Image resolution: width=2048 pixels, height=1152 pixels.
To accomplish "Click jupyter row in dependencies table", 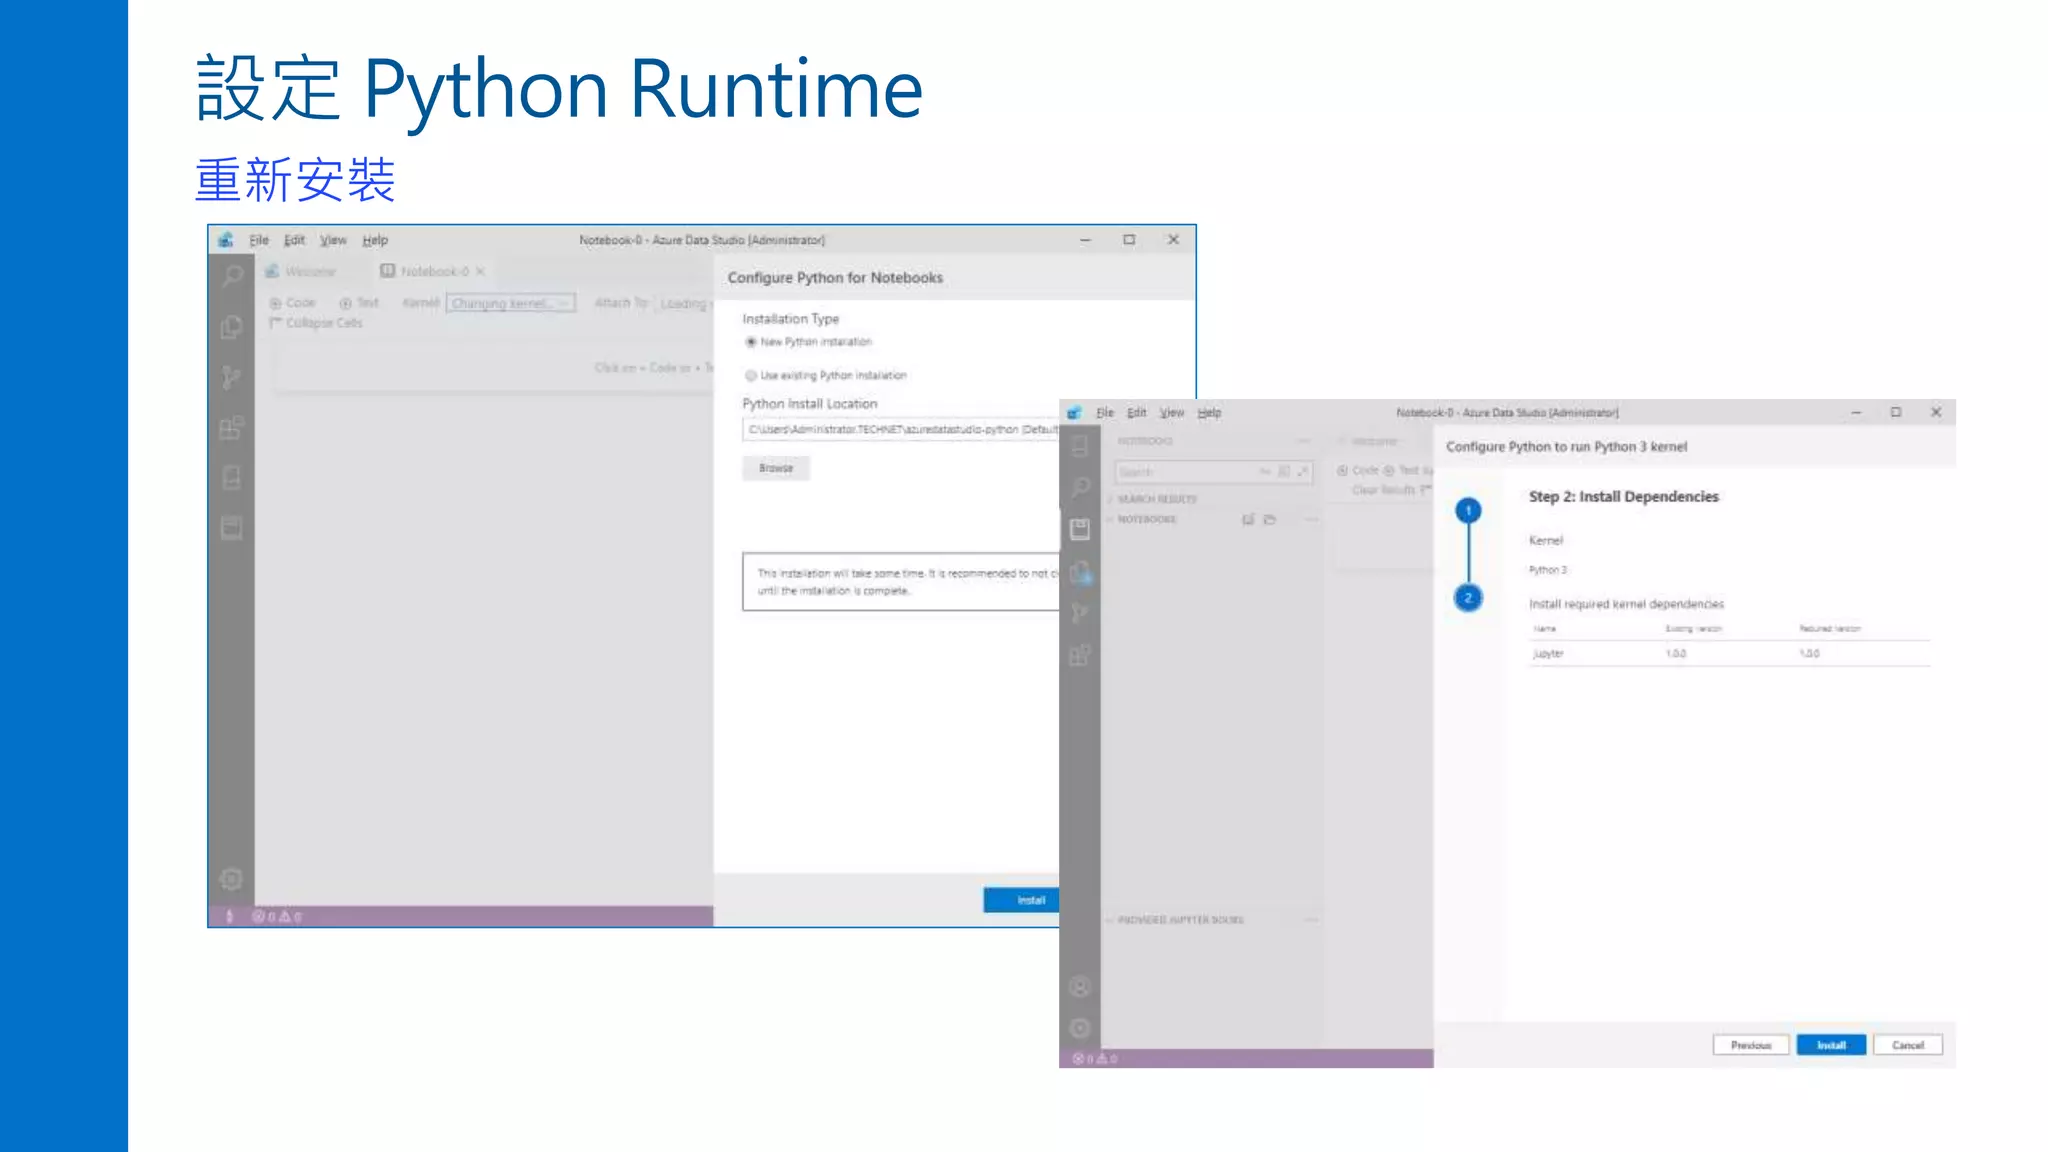I will [1729, 653].
